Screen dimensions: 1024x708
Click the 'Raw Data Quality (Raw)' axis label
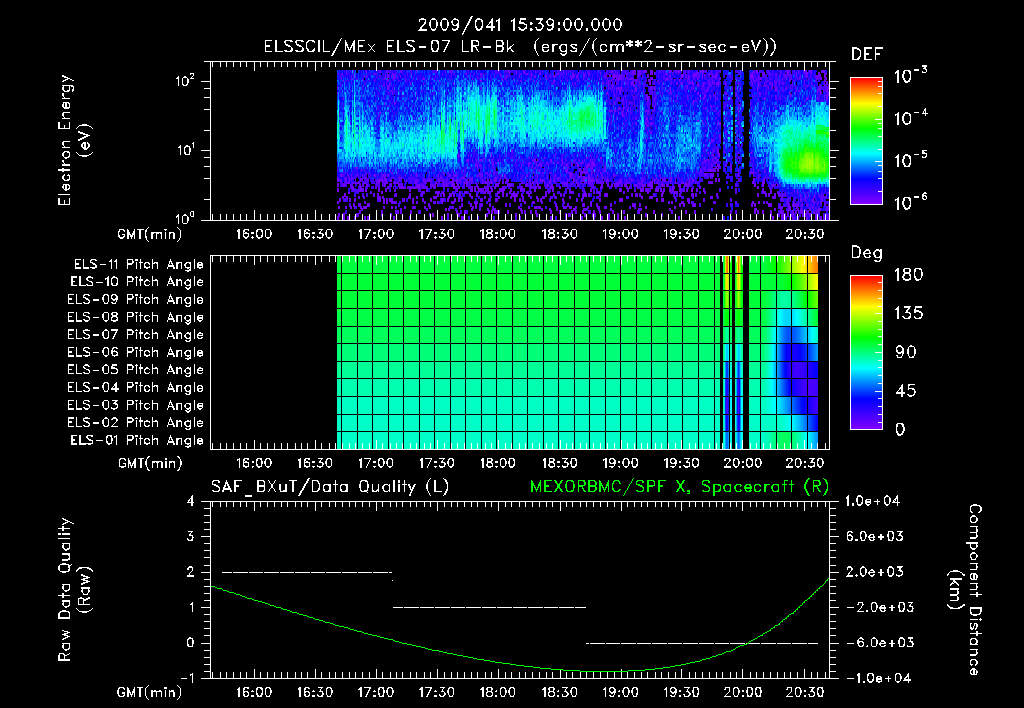click(74, 590)
